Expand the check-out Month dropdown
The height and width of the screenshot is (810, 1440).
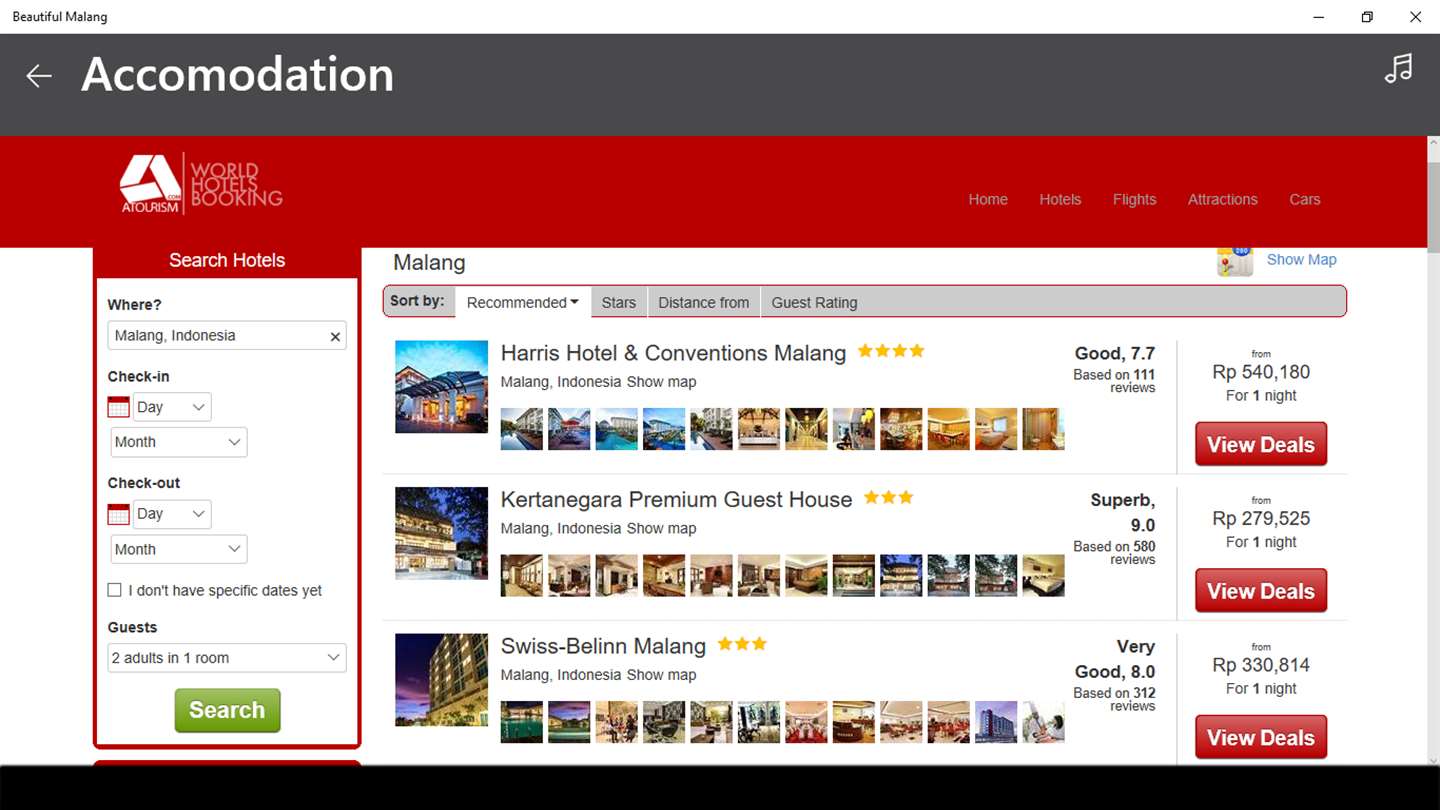pos(179,549)
